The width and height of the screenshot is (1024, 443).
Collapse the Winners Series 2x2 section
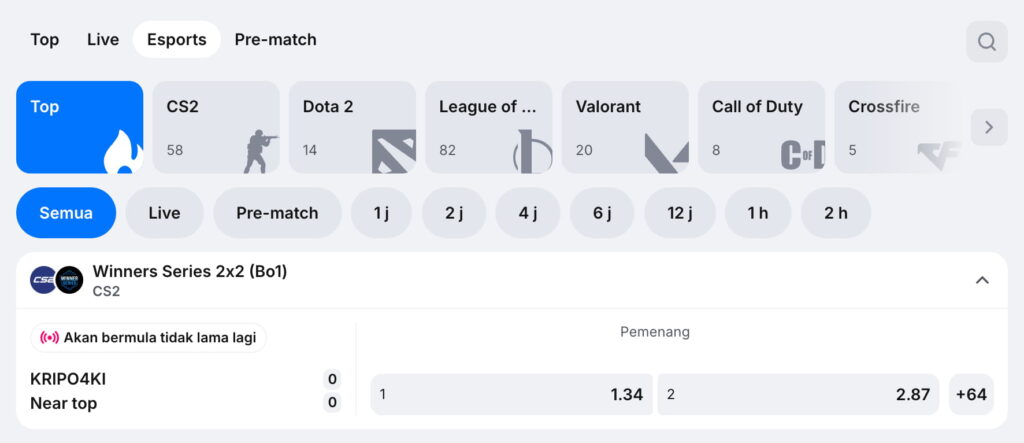tap(982, 280)
